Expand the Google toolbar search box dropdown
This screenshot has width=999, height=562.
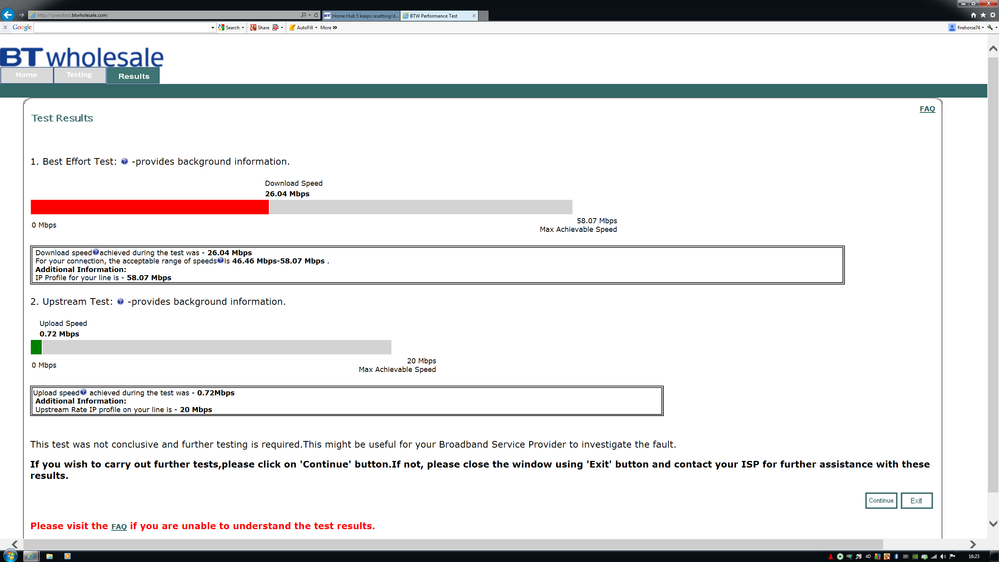click(213, 27)
